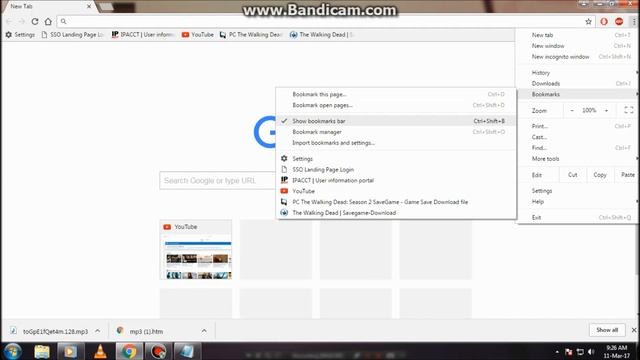The width and height of the screenshot is (640, 360).
Task: Close the downloads shelf
Action: click(634, 330)
